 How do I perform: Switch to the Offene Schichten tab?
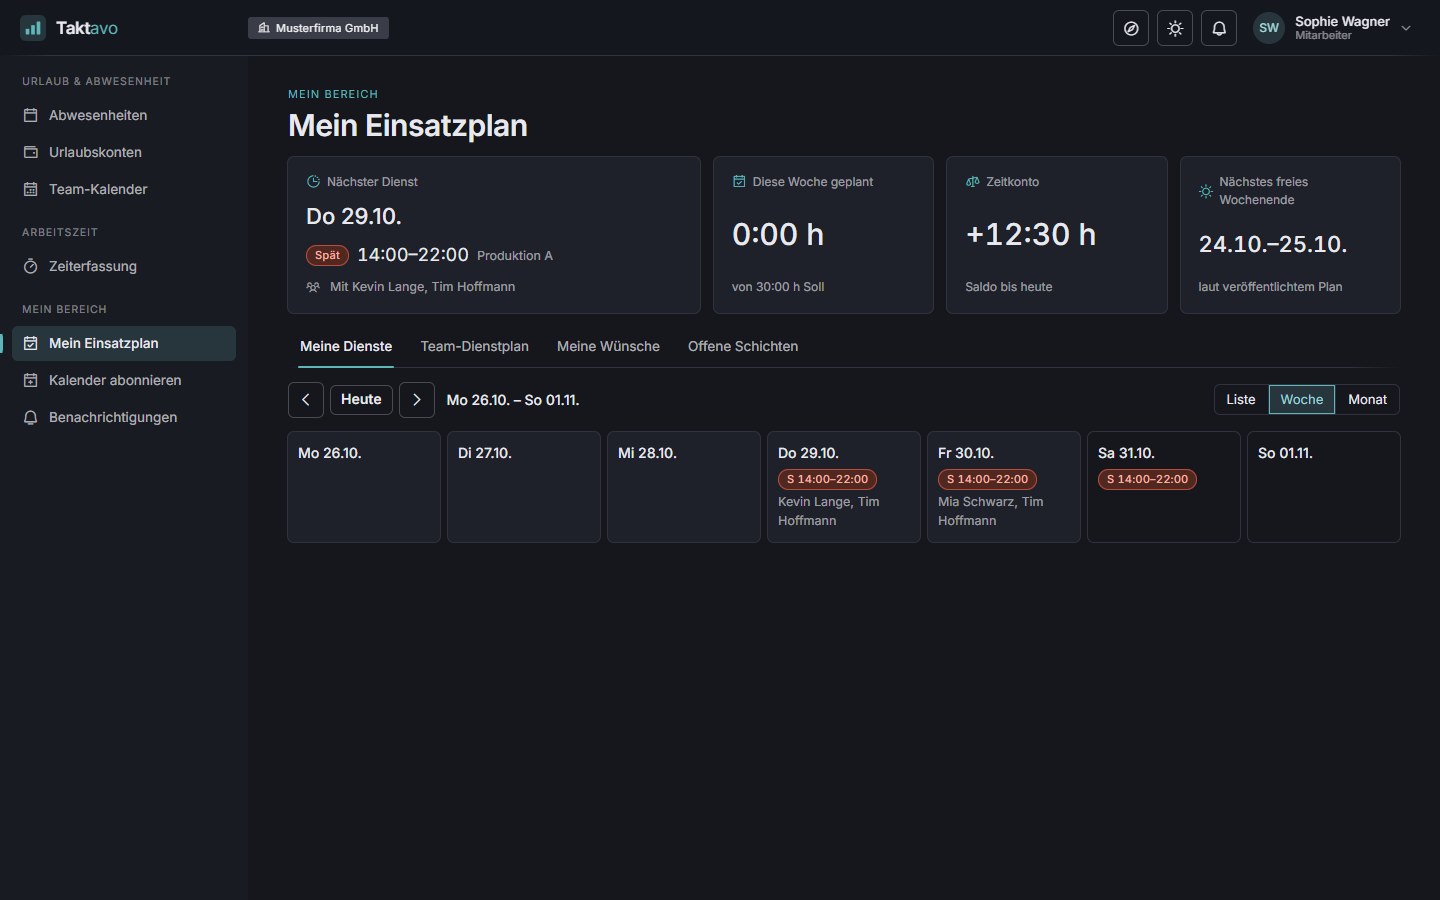(x=743, y=347)
